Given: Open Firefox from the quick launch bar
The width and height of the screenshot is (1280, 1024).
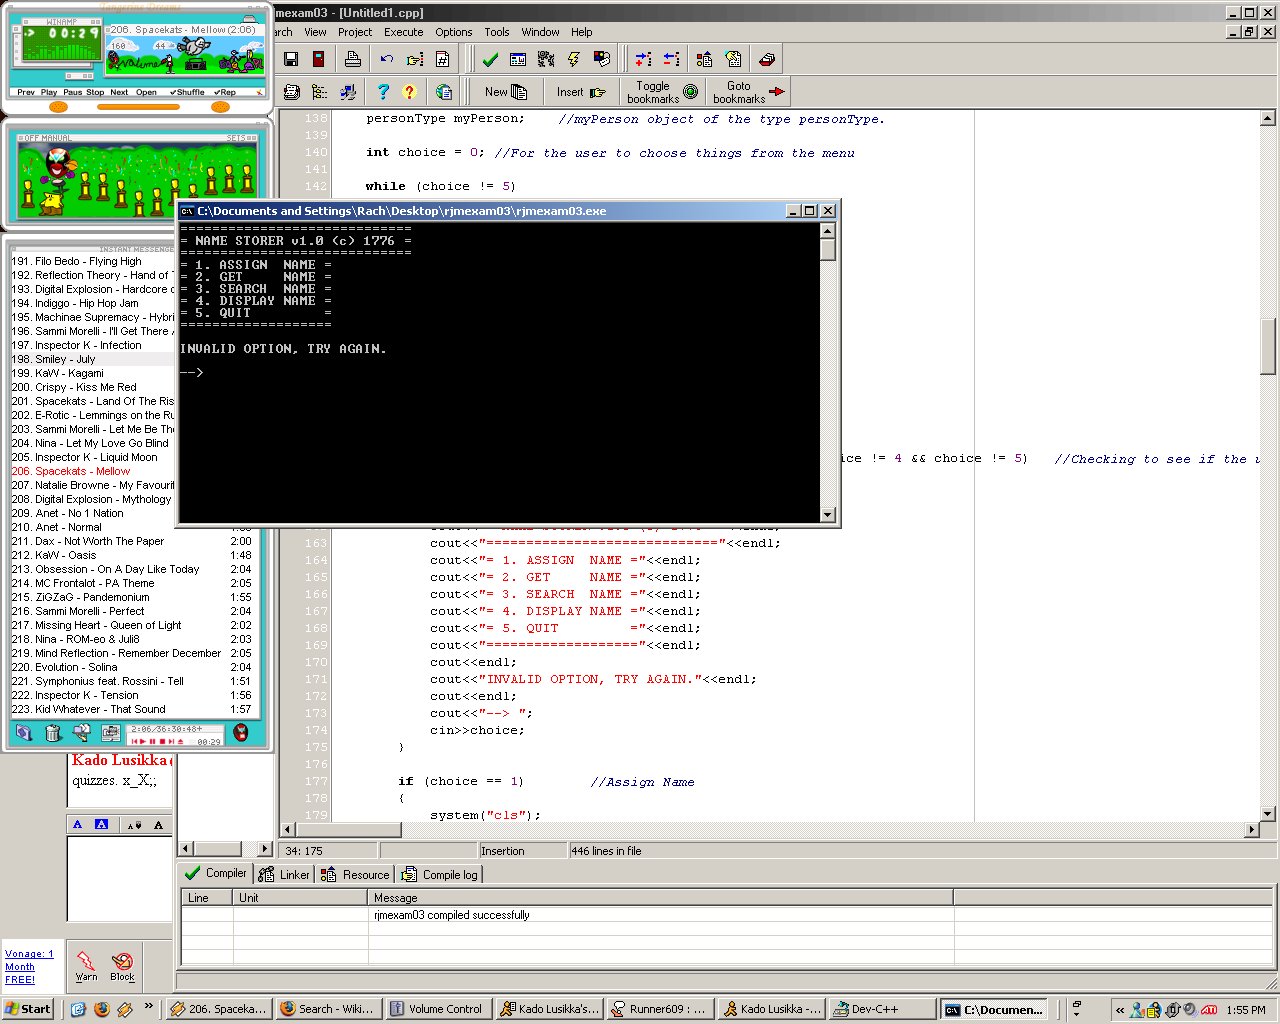Looking at the screenshot, I should (x=101, y=1009).
